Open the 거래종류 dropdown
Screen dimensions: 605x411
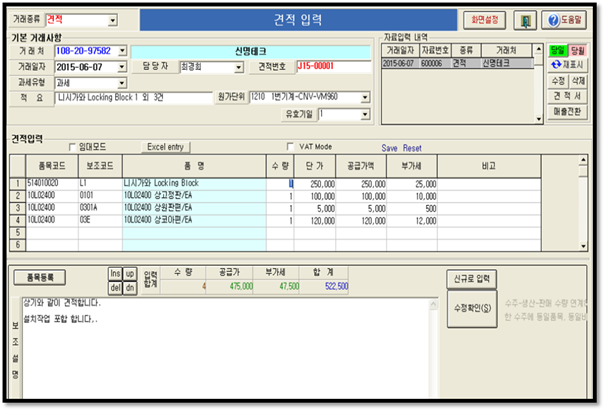[x=110, y=19]
